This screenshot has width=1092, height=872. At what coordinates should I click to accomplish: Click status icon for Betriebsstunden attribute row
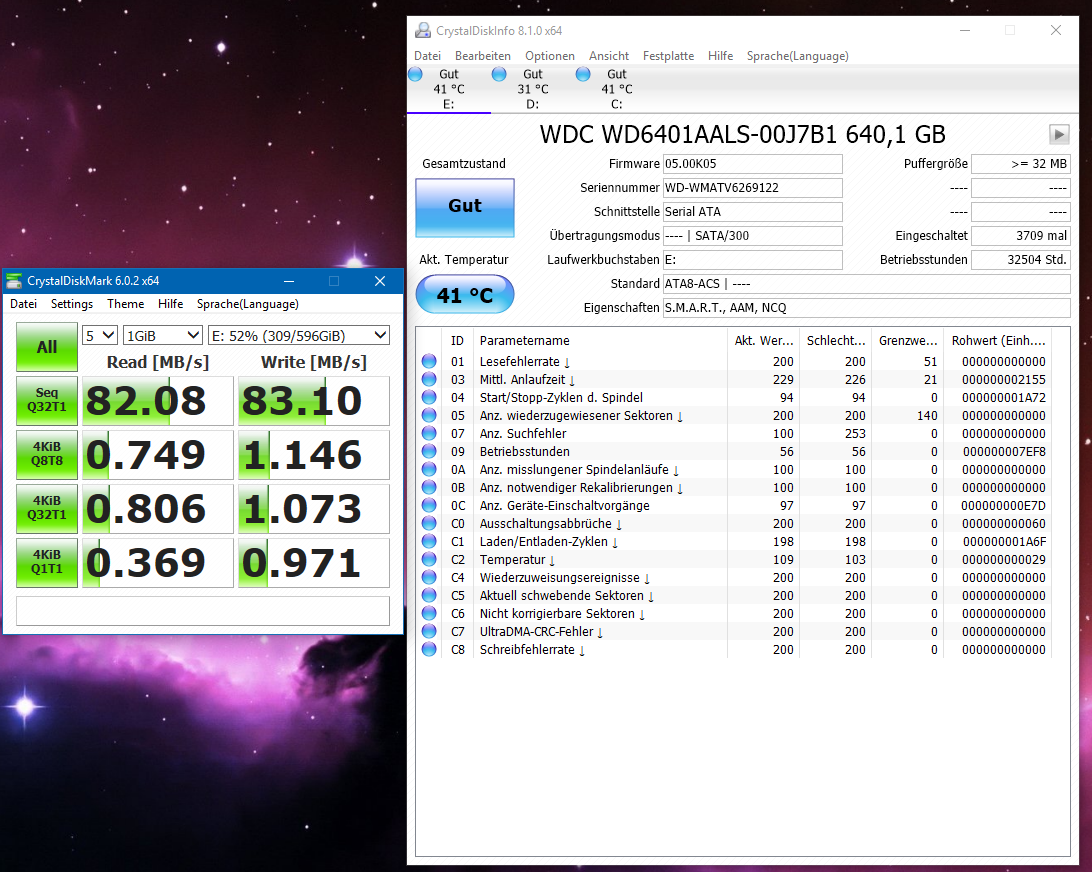[429, 451]
